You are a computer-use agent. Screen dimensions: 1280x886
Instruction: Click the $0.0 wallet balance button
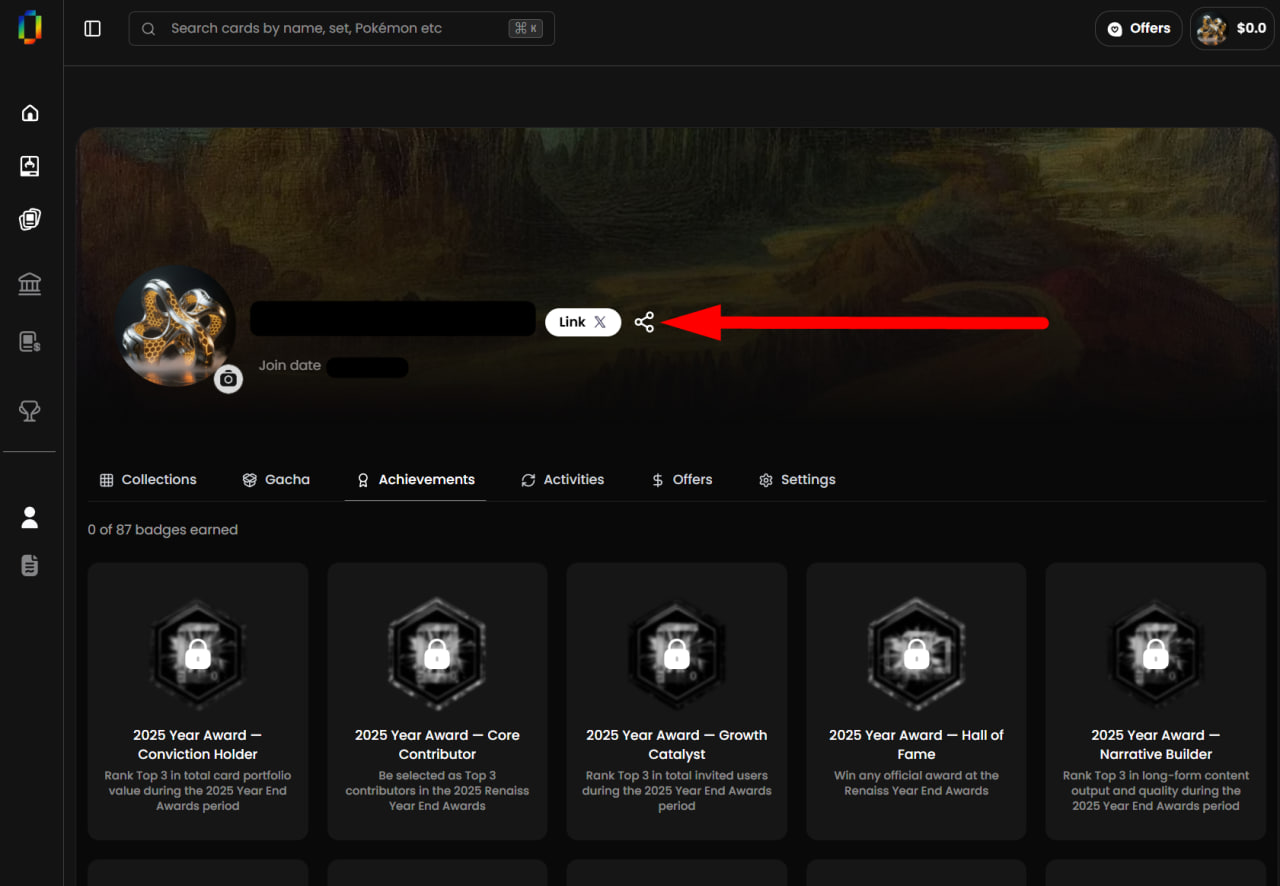(x=1233, y=29)
